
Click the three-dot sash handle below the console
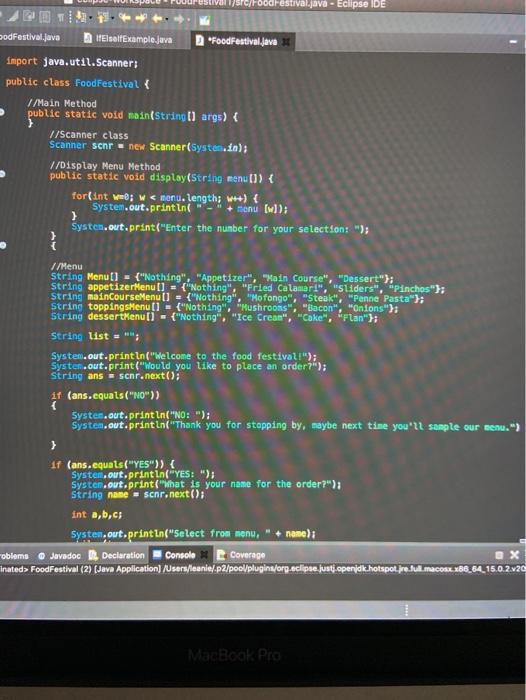406,610
